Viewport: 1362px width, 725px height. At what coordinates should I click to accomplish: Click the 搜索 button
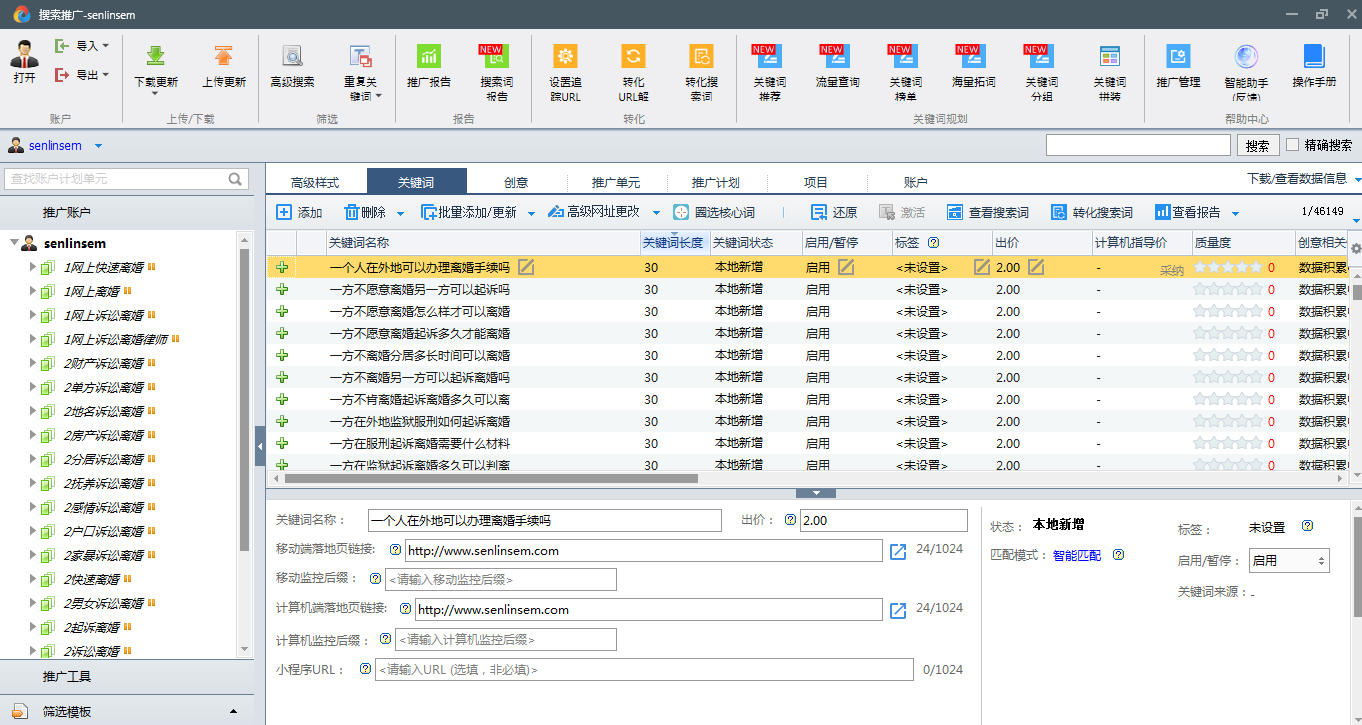pyautogui.click(x=1257, y=146)
